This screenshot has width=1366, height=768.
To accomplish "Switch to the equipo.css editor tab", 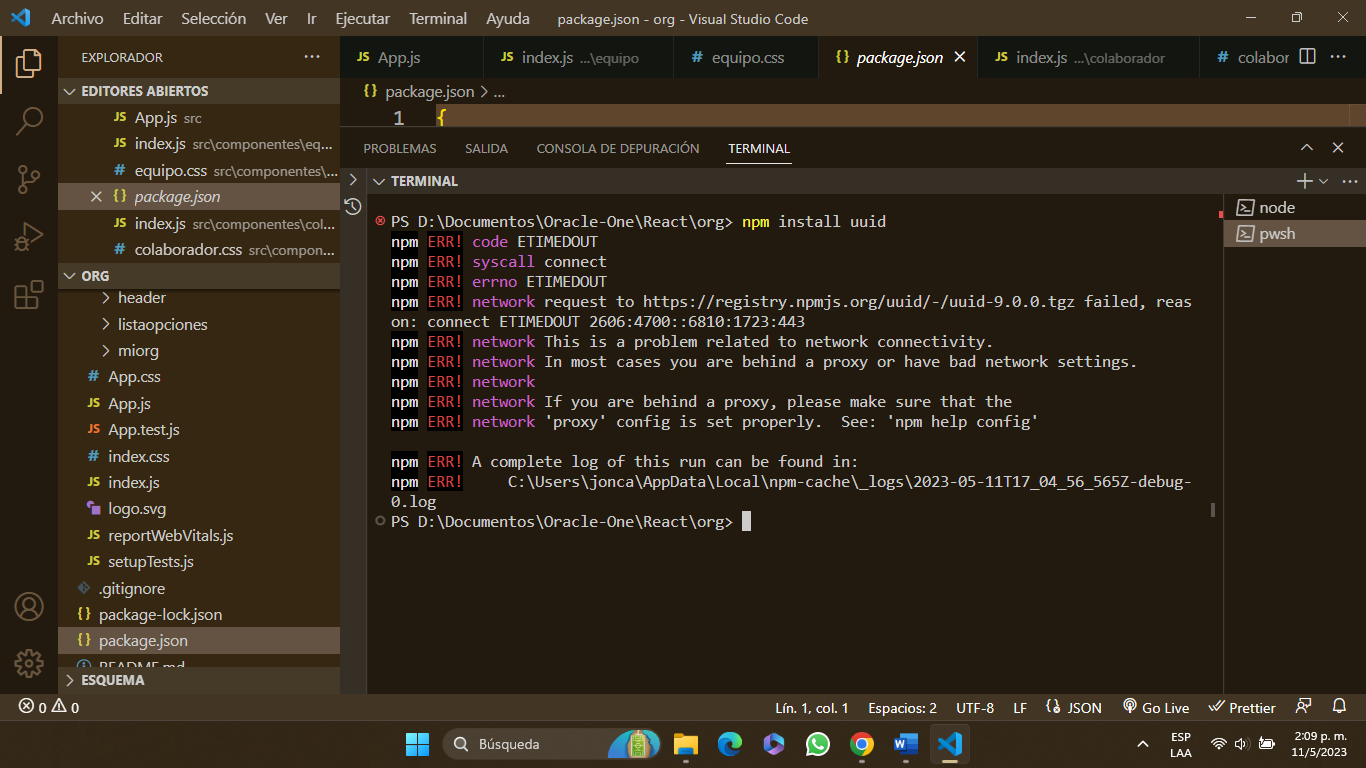I will click(746, 58).
